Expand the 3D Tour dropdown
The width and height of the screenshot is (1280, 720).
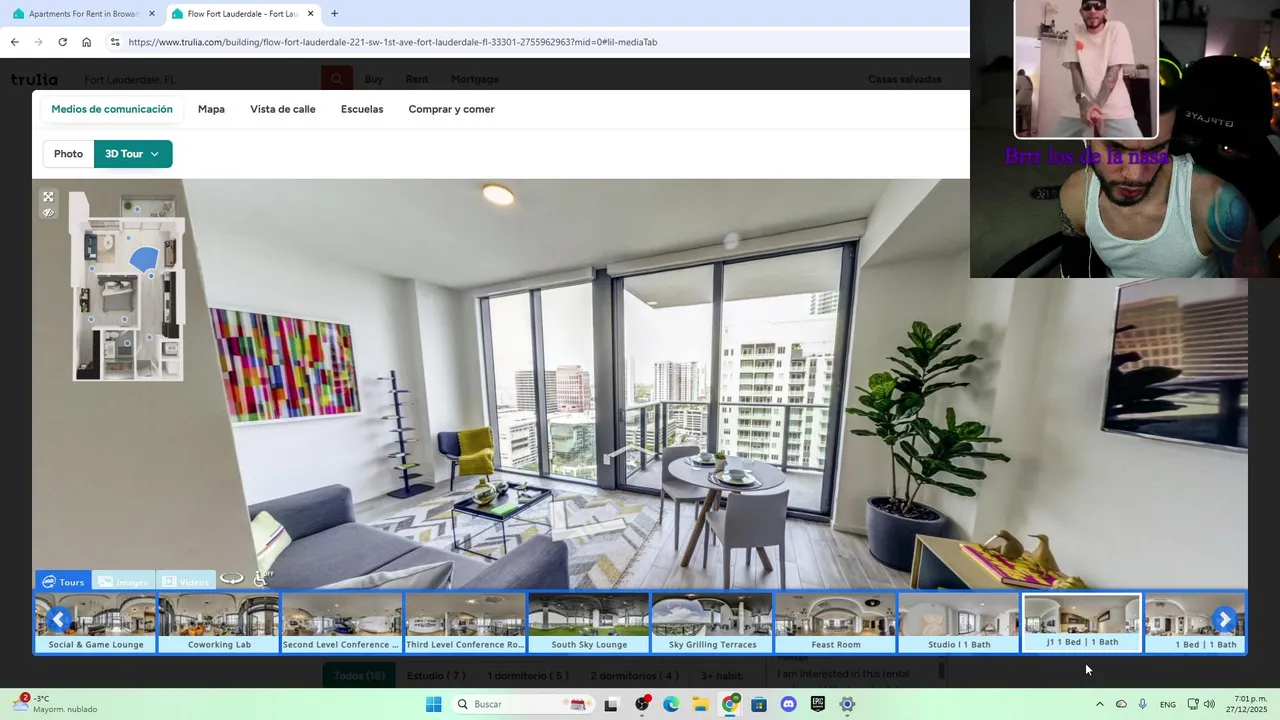(133, 154)
